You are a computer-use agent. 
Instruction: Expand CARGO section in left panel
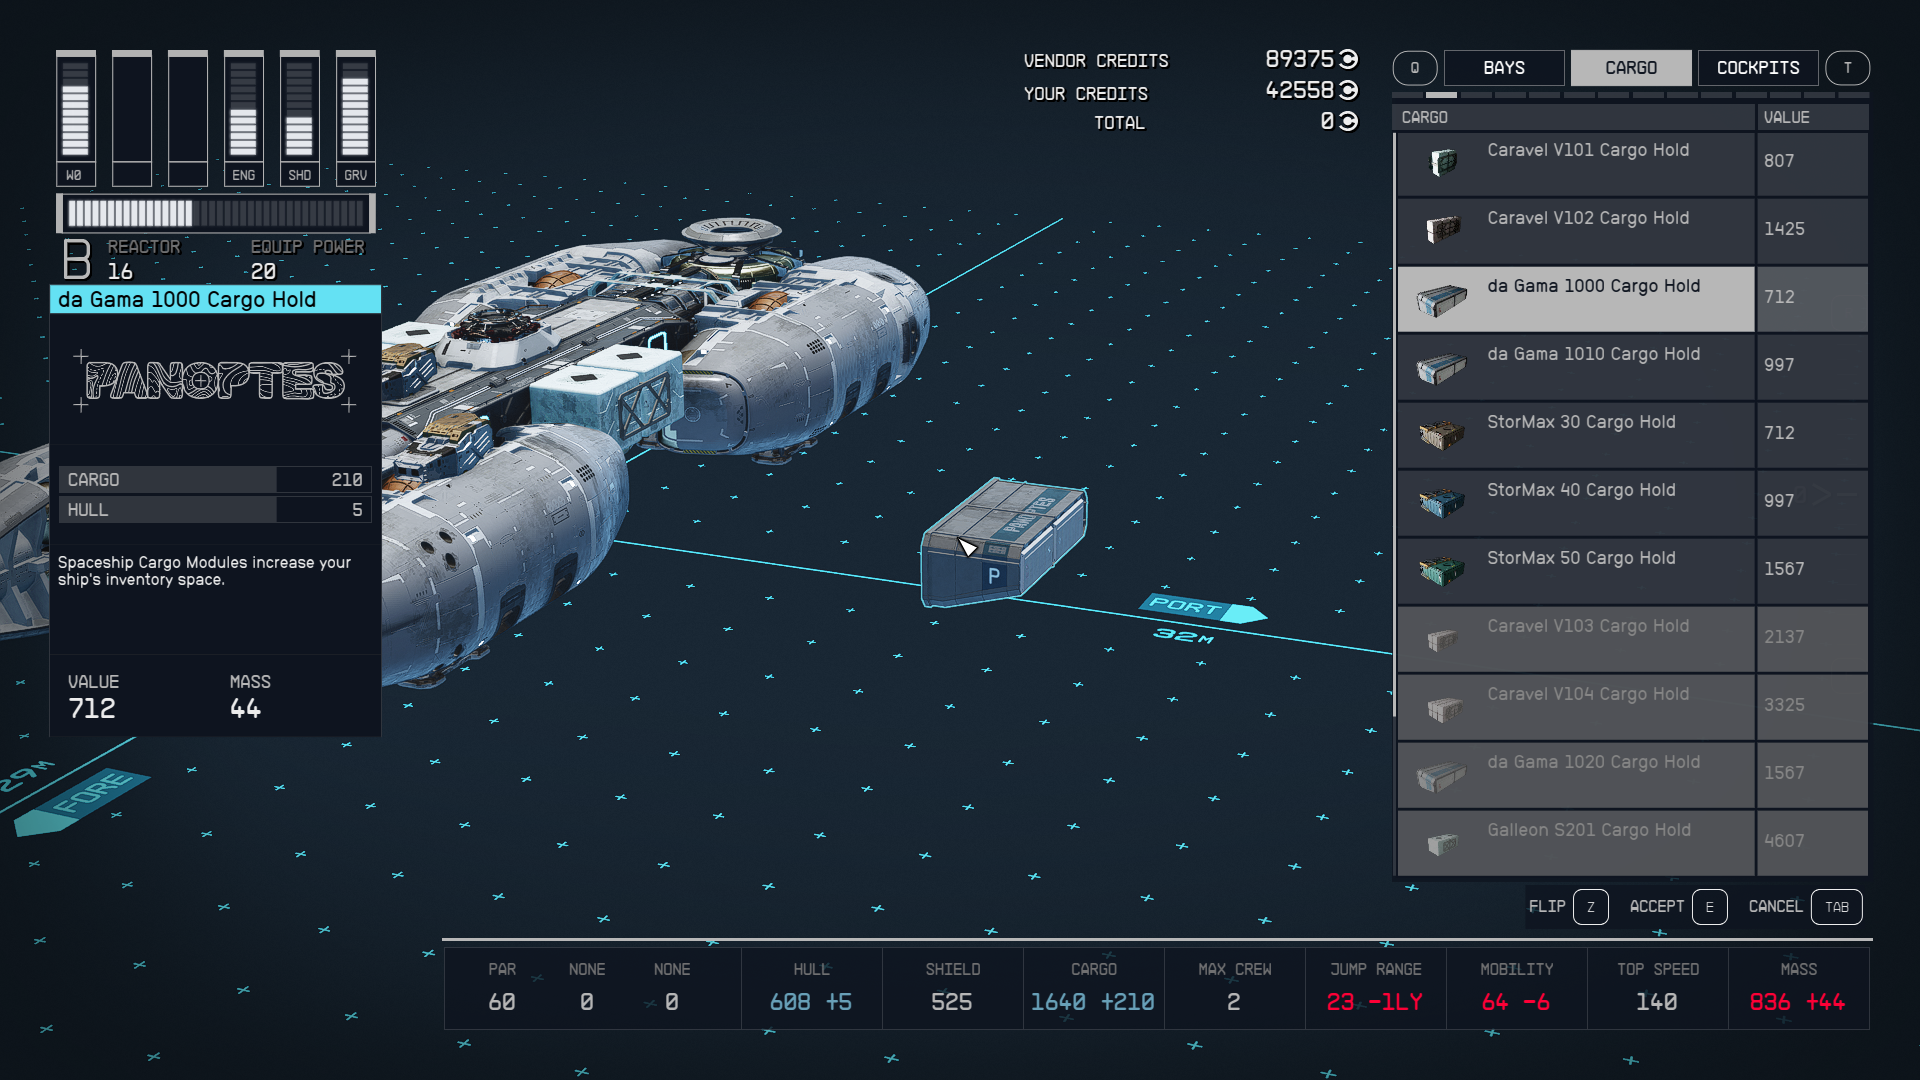click(x=211, y=479)
